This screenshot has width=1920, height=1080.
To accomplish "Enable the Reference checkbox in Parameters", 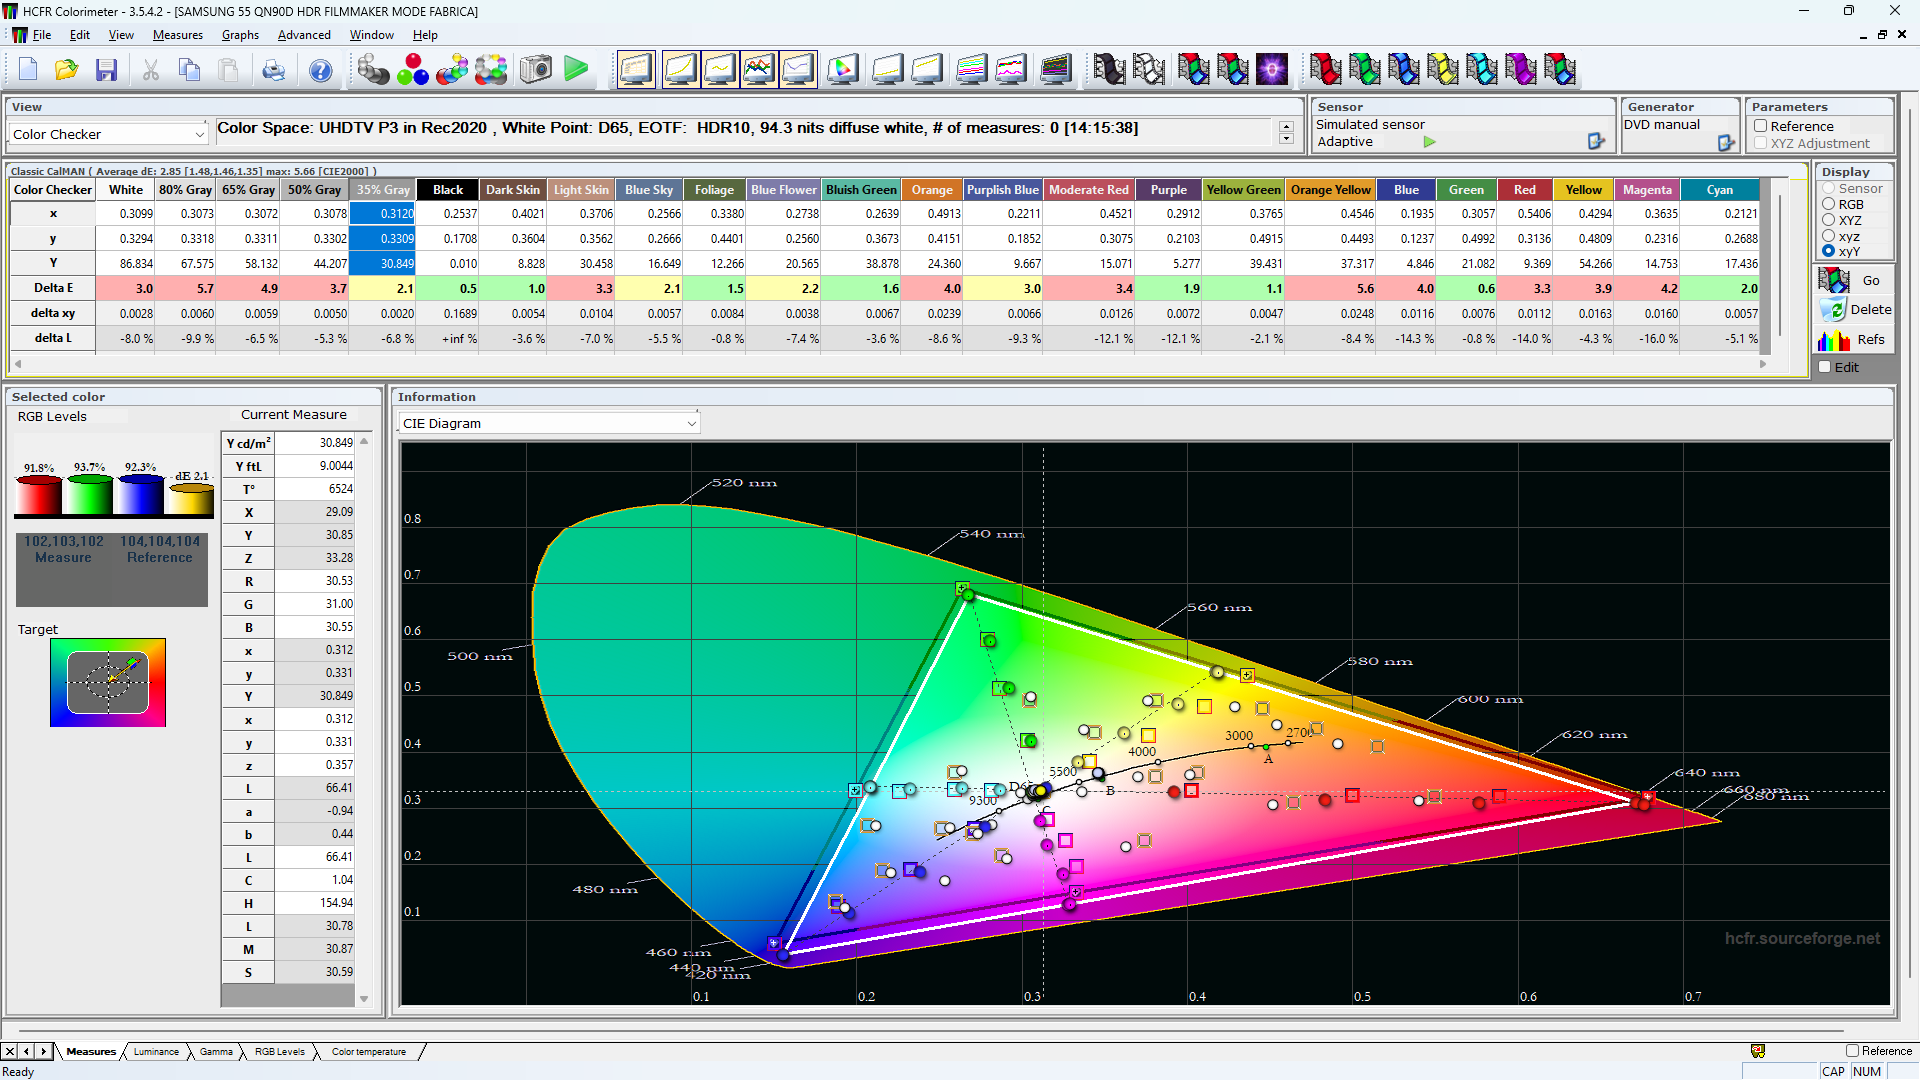I will click(x=1761, y=126).
